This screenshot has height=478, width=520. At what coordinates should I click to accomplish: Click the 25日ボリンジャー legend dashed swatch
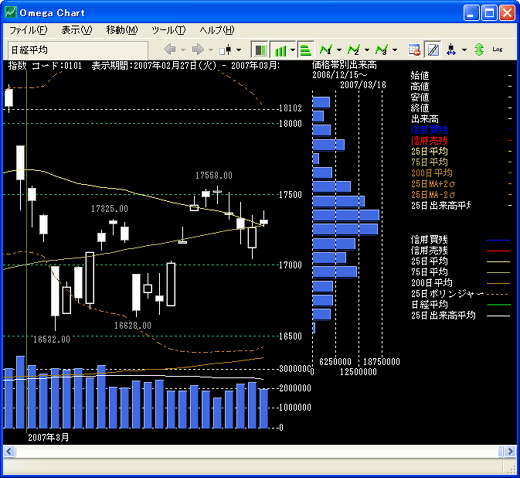[x=498, y=295]
